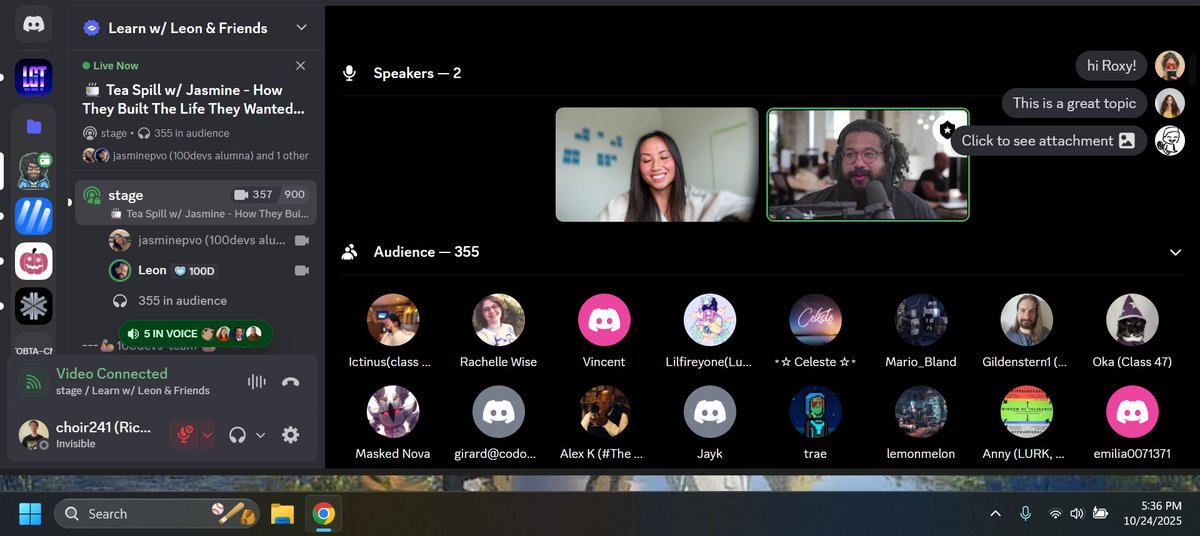The height and width of the screenshot is (536, 1200).
Task: Open Mario_Bland audience avatar
Action: (x=921, y=320)
